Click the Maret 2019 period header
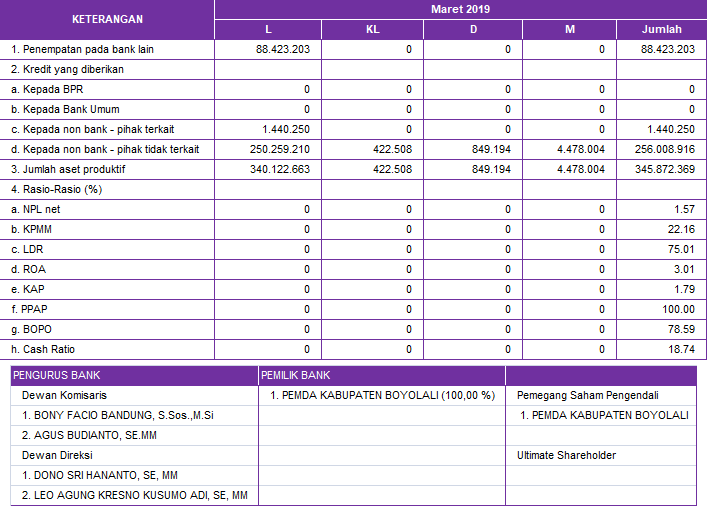The height and width of the screenshot is (507, 707). [460, 9]
